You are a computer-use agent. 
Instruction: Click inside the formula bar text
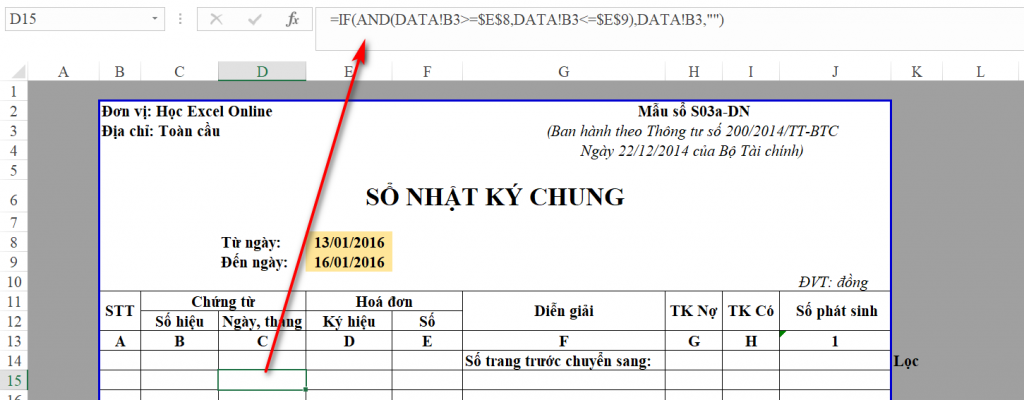click(526, 20)
